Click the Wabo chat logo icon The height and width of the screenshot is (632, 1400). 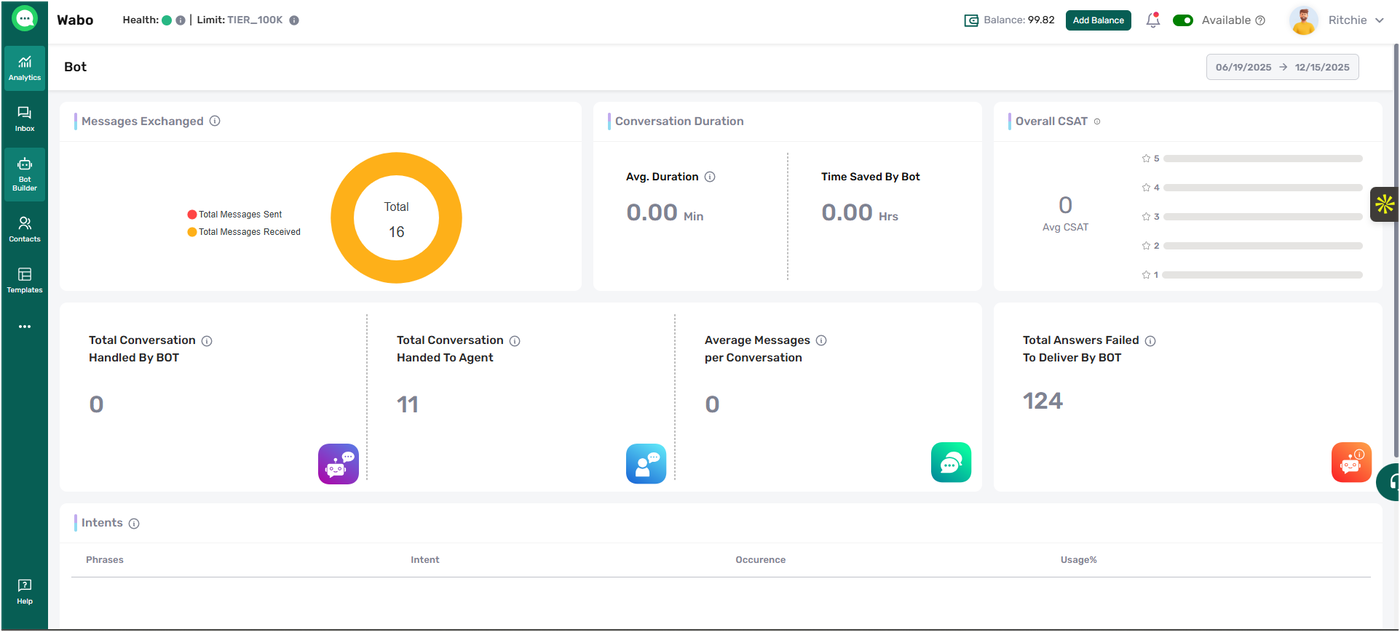25,19
